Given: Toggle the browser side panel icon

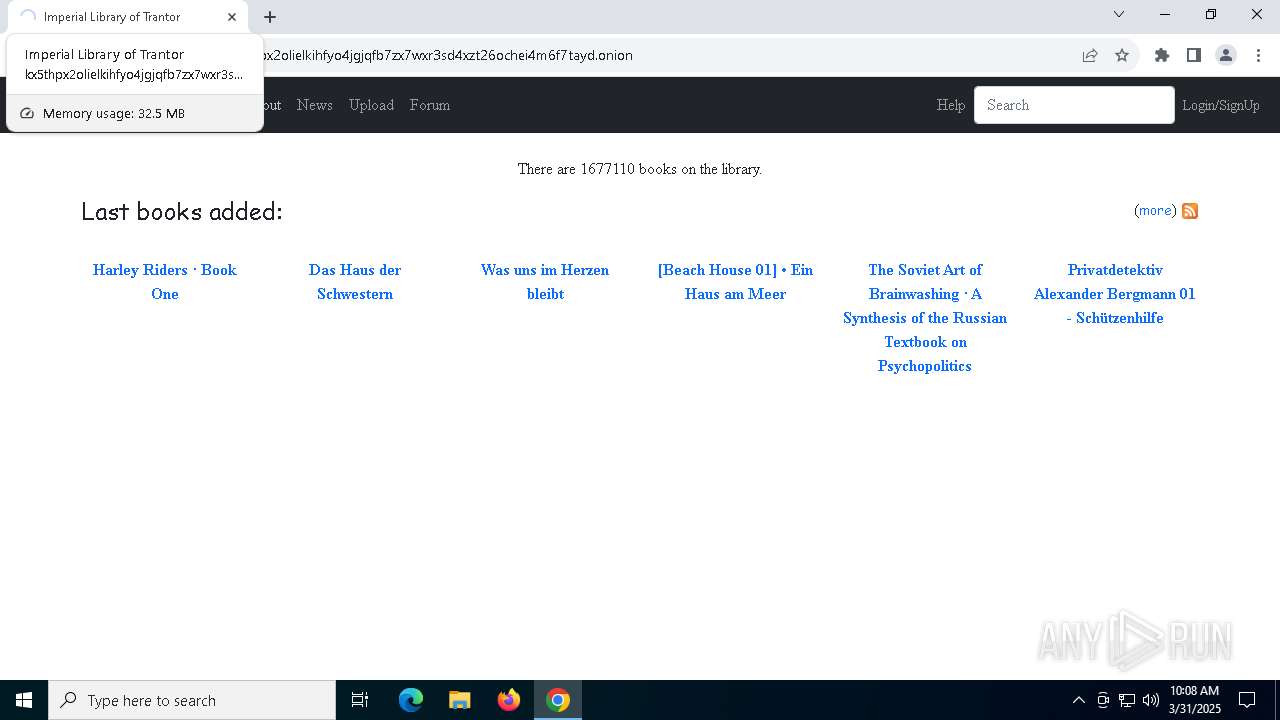Looking at the screenshot, I should tap(1194, 55).
